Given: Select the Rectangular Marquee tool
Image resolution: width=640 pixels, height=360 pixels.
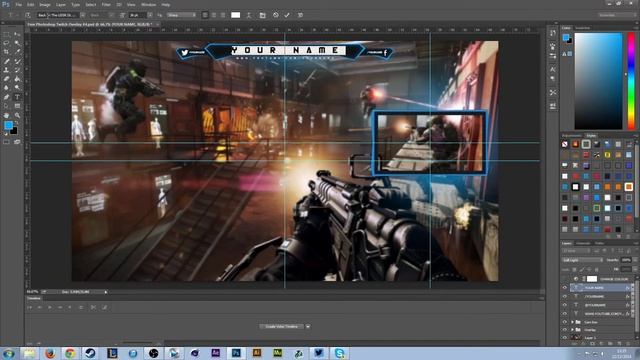Looking at the screenshot, I should click(7, 34).
